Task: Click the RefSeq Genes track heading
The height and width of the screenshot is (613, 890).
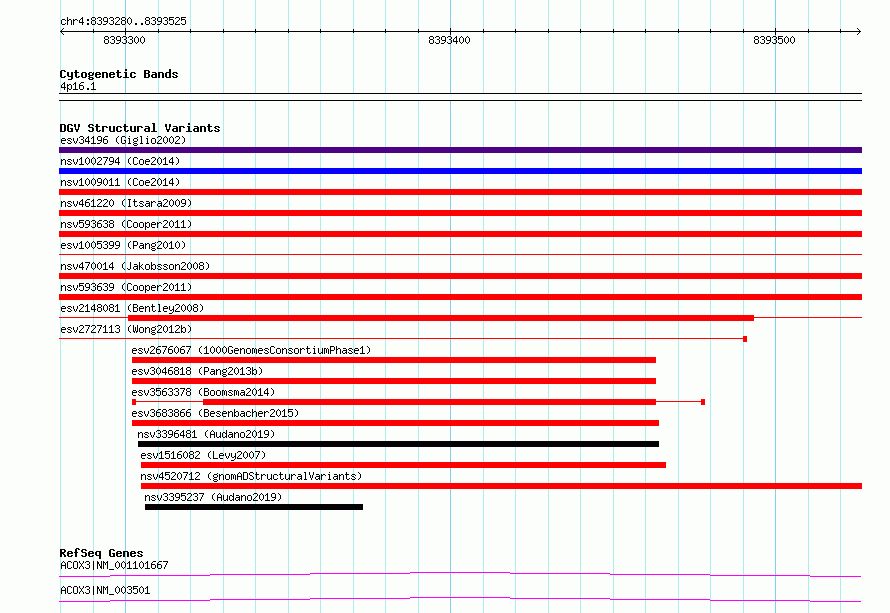Action: tap(101, 553)
